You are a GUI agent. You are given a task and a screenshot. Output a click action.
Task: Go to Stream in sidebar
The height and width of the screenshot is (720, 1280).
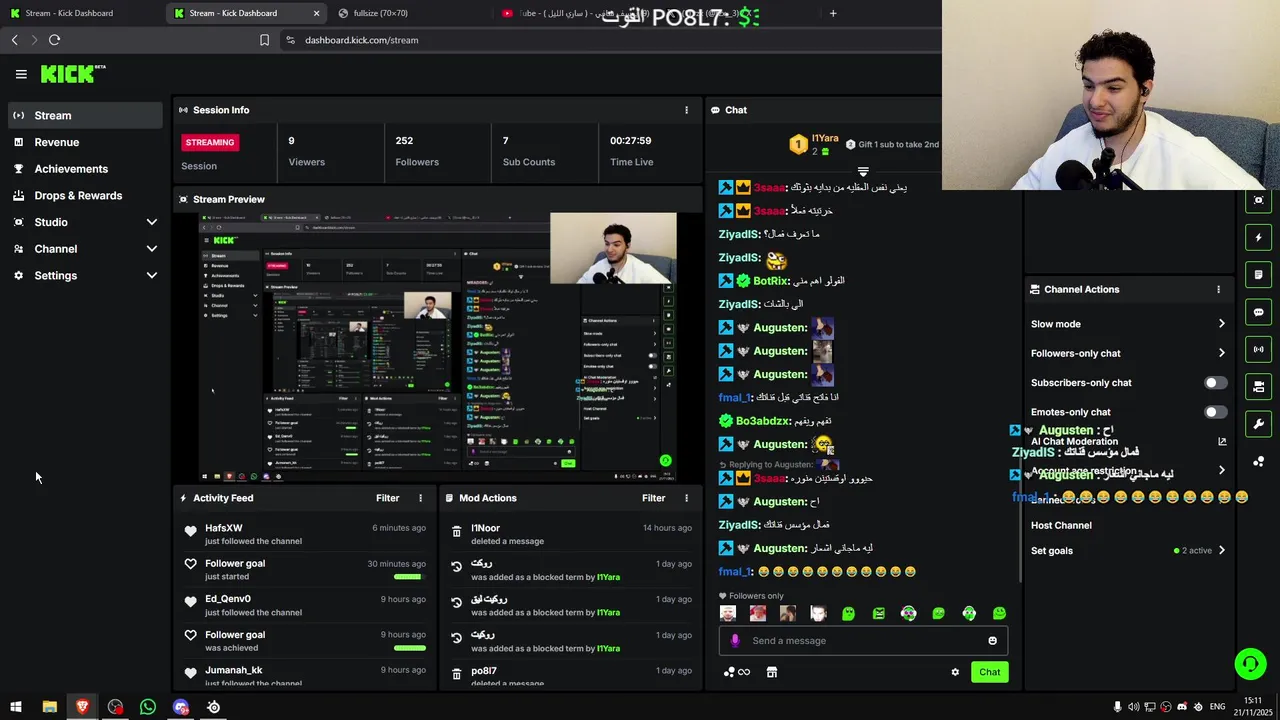pos(85,115)
